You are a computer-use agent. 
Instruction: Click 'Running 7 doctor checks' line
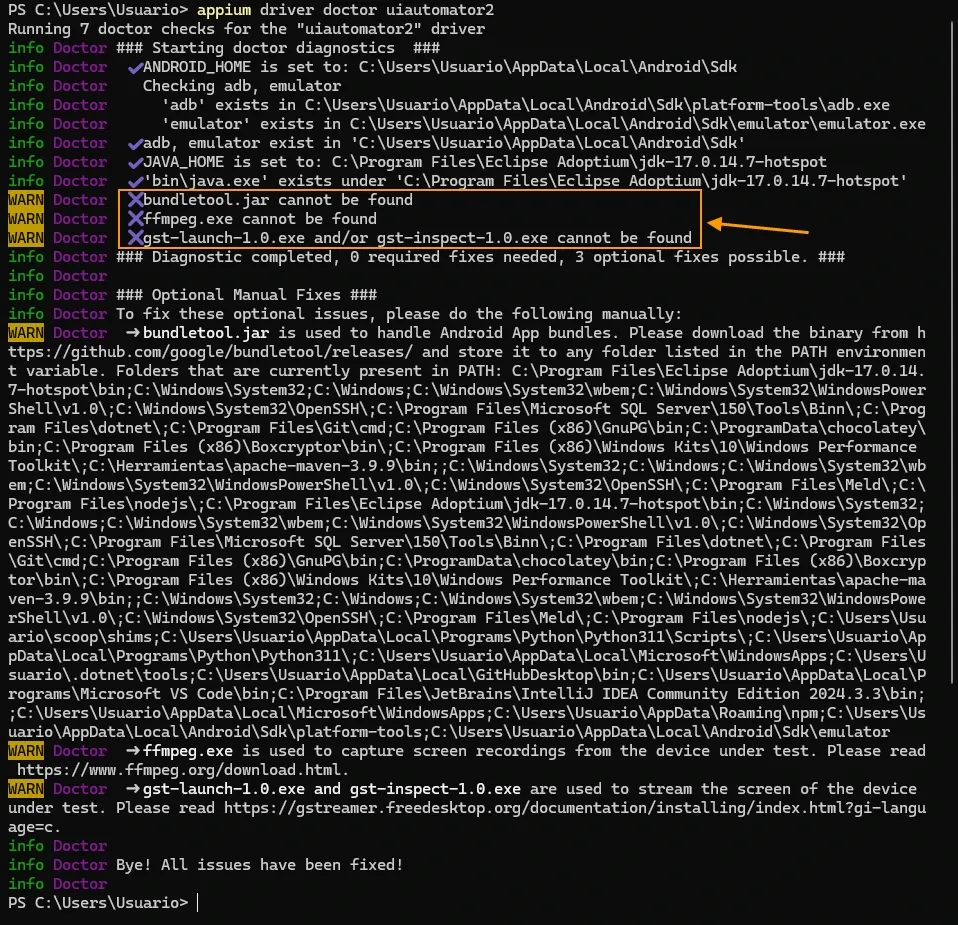246,29
